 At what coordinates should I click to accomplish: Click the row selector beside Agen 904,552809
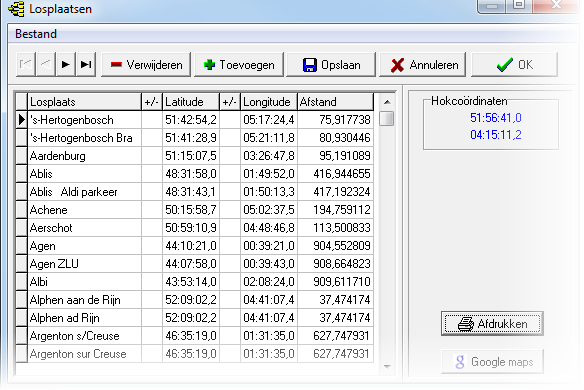[x=22, y=246]
